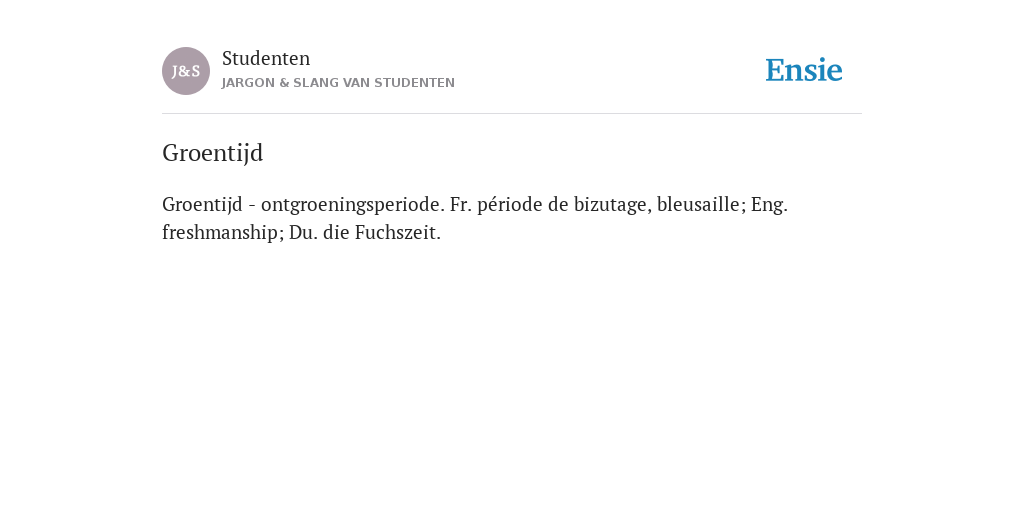Click the horizontal divider below the header

(x=512, y=114)
